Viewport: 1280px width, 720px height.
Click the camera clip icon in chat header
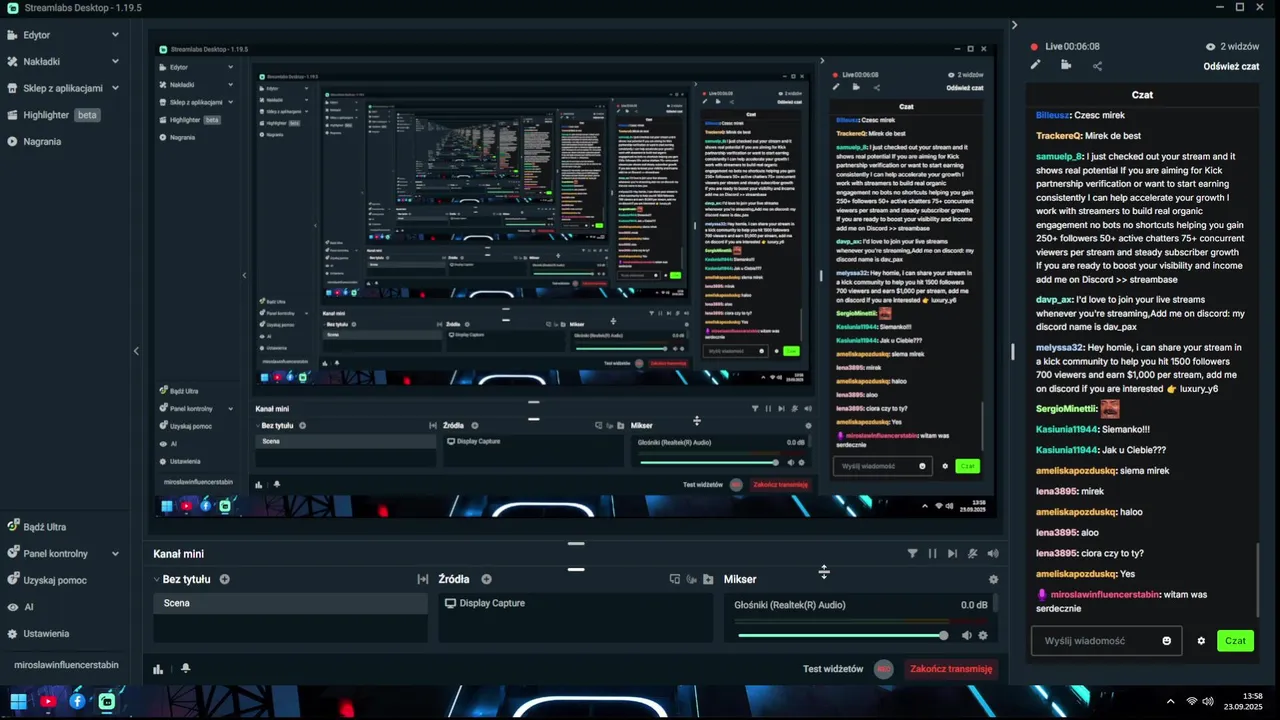pyautogui.click(x=1066, y=65)
